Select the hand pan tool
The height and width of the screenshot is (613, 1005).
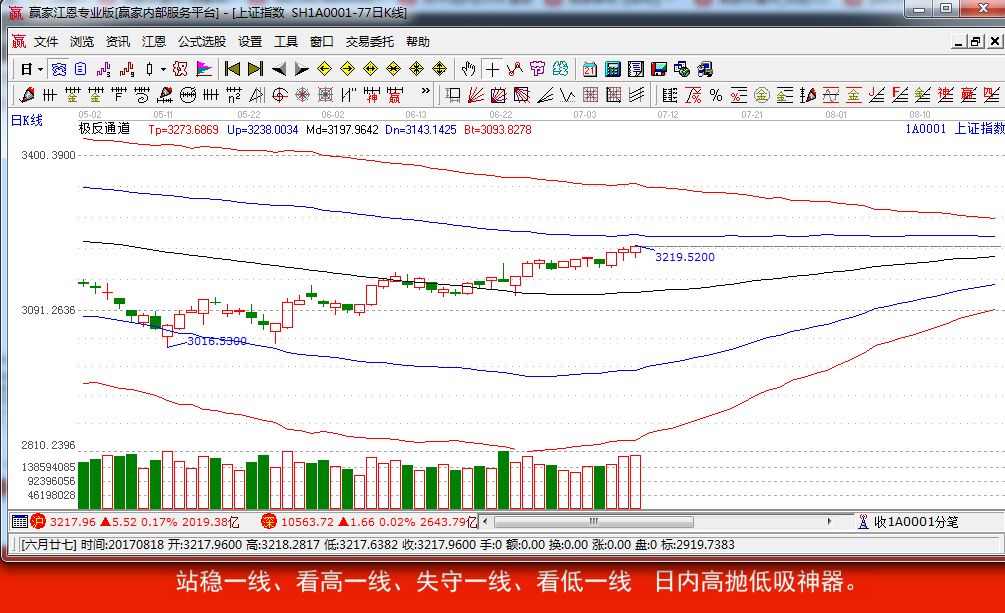tap(468, 69)
